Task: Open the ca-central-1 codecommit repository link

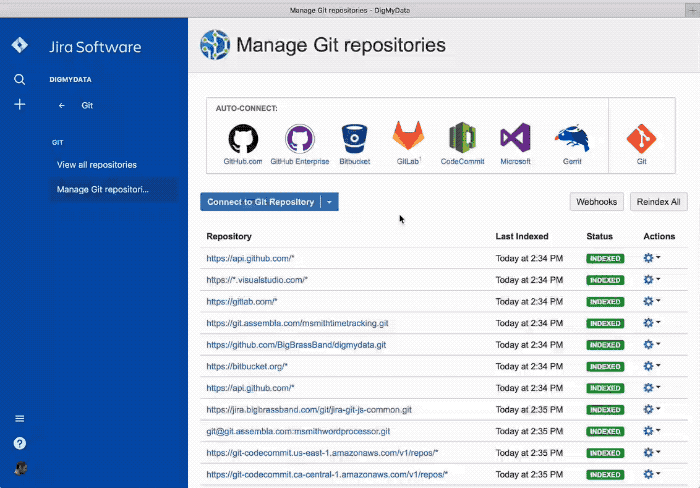Action: tap(327, 474)
